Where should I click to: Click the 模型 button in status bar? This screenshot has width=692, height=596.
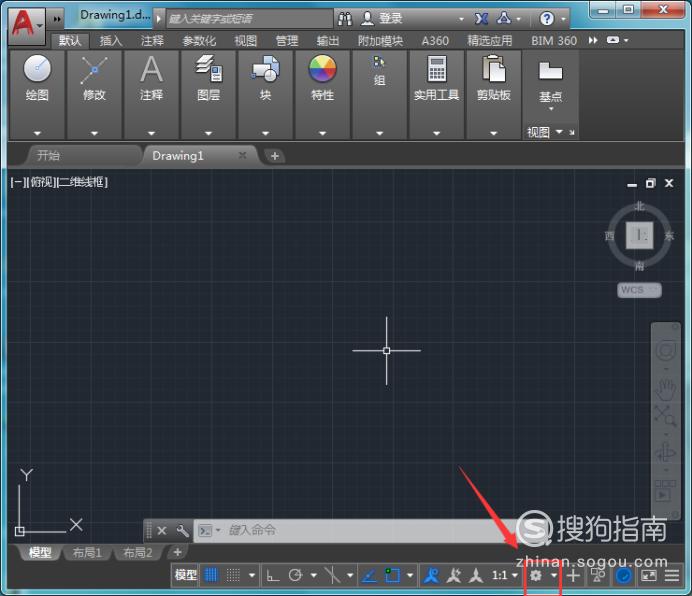(185, 575)
